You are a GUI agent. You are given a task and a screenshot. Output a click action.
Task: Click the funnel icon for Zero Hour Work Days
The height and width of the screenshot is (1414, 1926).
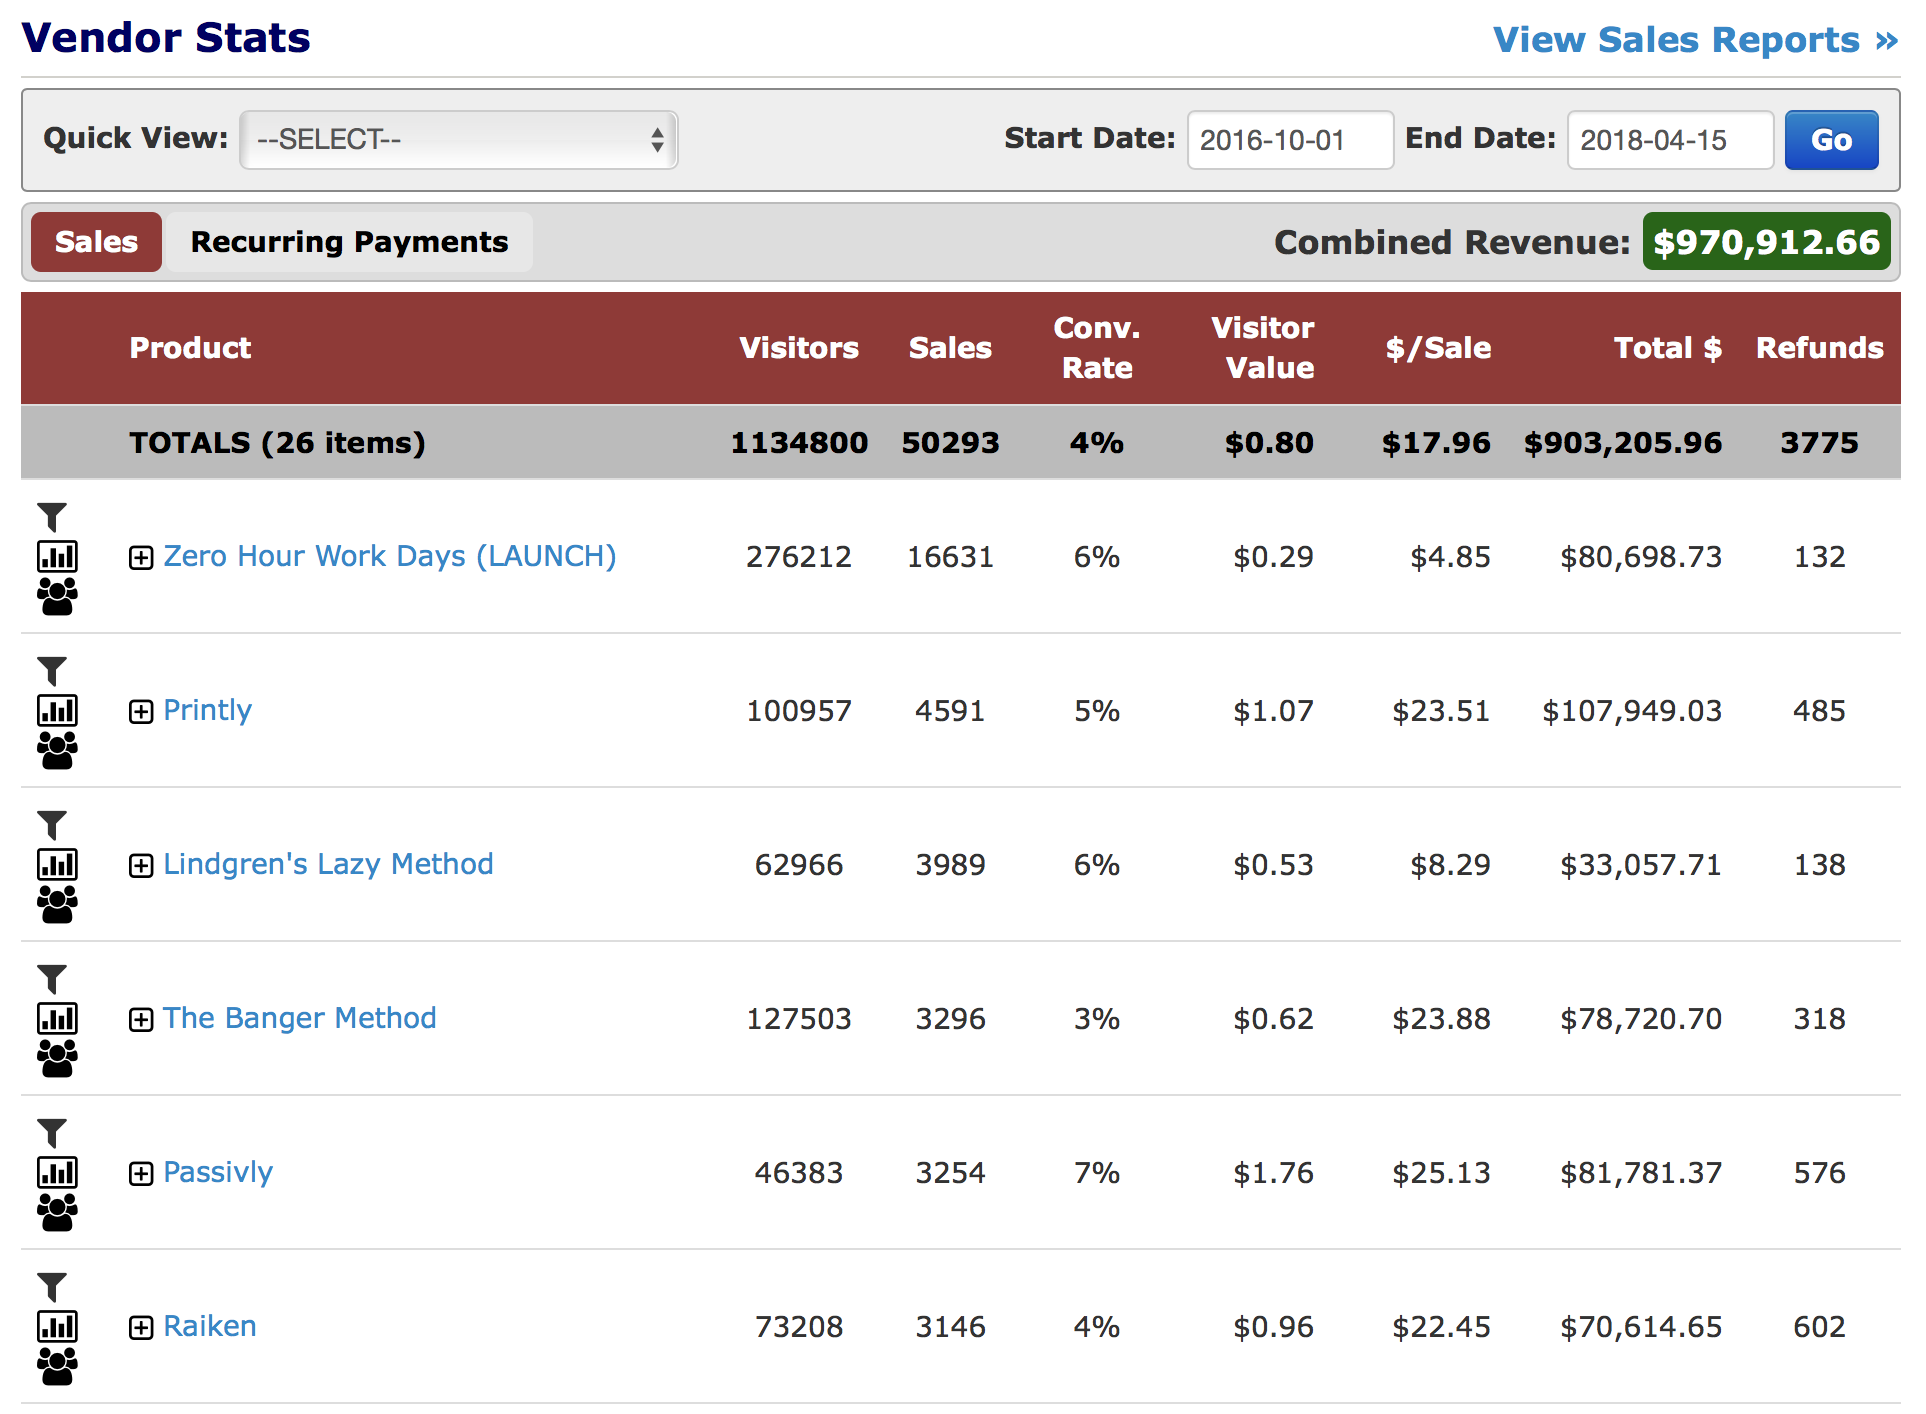pyautogui.click(x=52, y=517)
